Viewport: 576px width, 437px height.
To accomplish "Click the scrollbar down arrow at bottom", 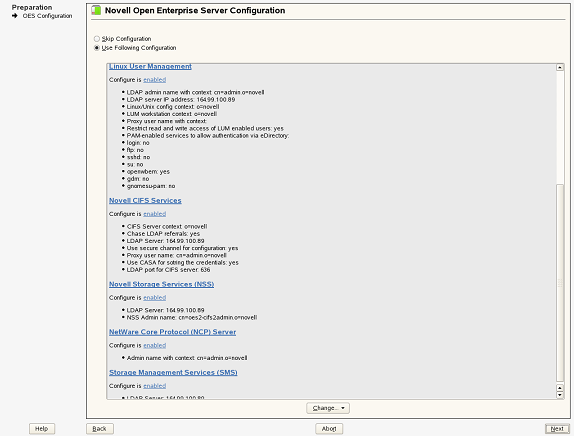I will (x=560, y=395).
